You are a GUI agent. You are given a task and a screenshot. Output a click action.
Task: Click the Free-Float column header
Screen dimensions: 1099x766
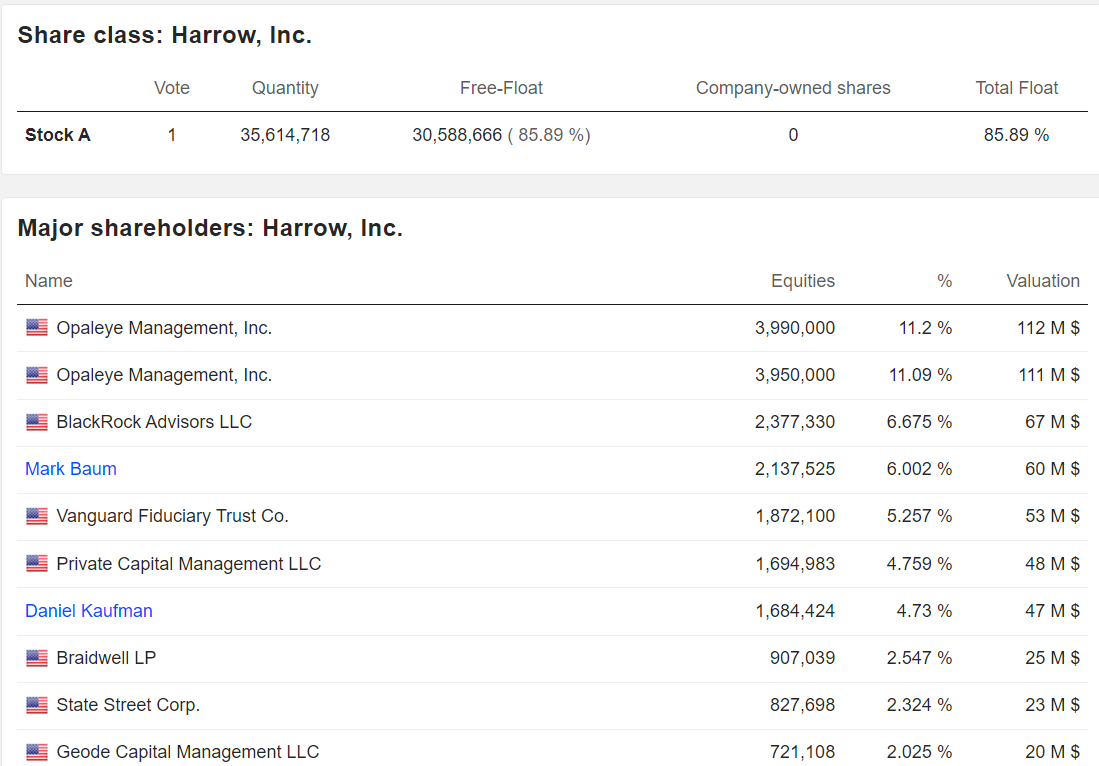pyautogui.click(x=501, y=88)
